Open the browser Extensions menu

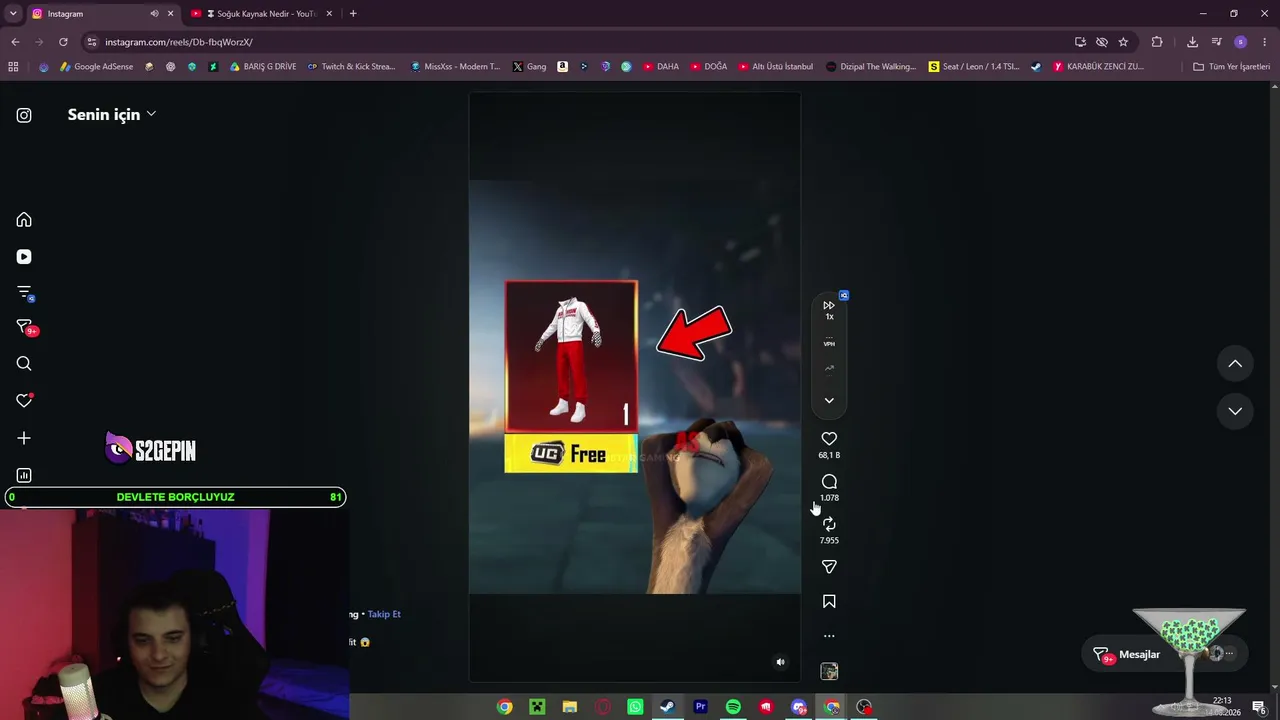[1157, 42]
